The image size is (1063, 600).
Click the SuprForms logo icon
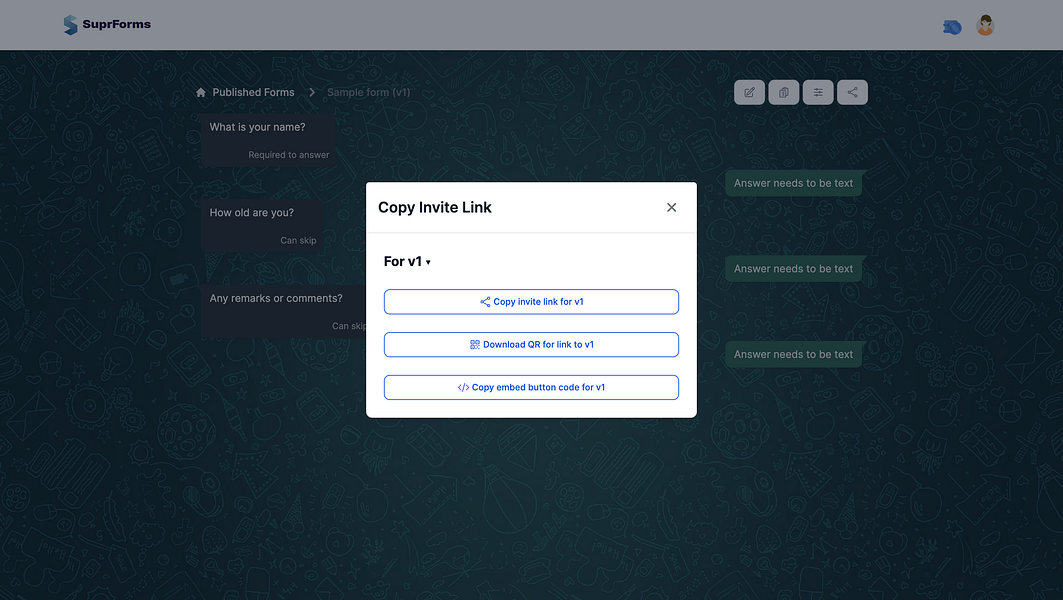(70, 24)
